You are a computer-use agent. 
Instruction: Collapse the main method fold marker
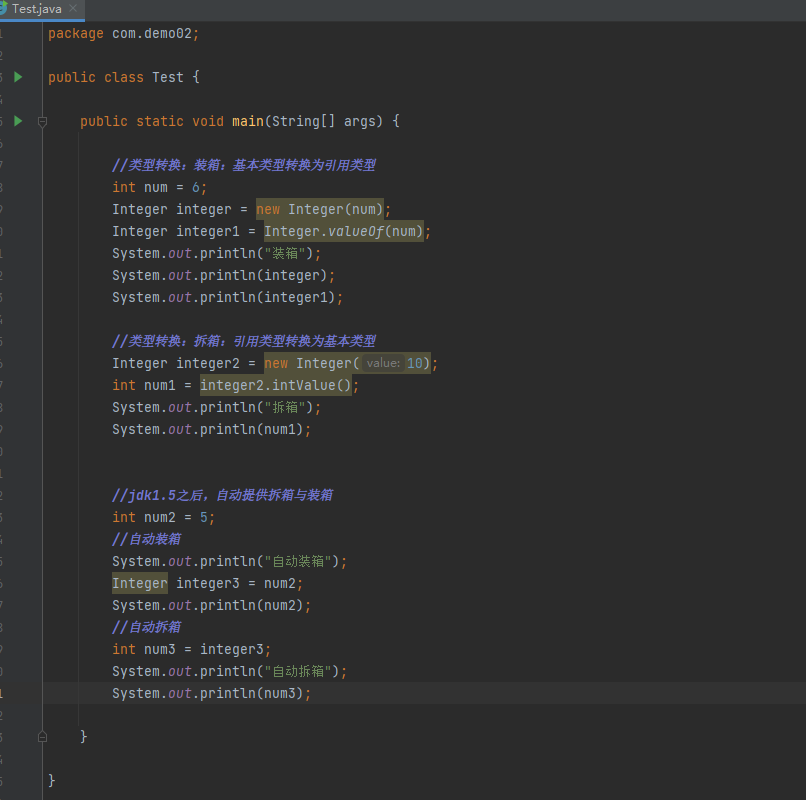42,121
